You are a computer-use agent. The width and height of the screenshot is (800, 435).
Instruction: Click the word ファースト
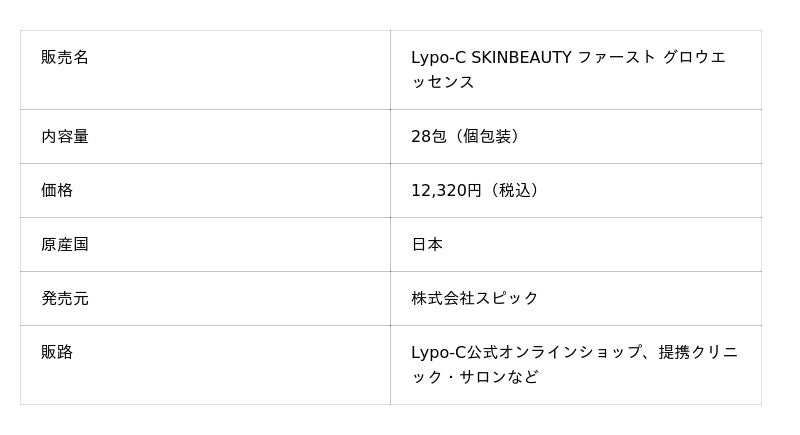pos(617,58)
